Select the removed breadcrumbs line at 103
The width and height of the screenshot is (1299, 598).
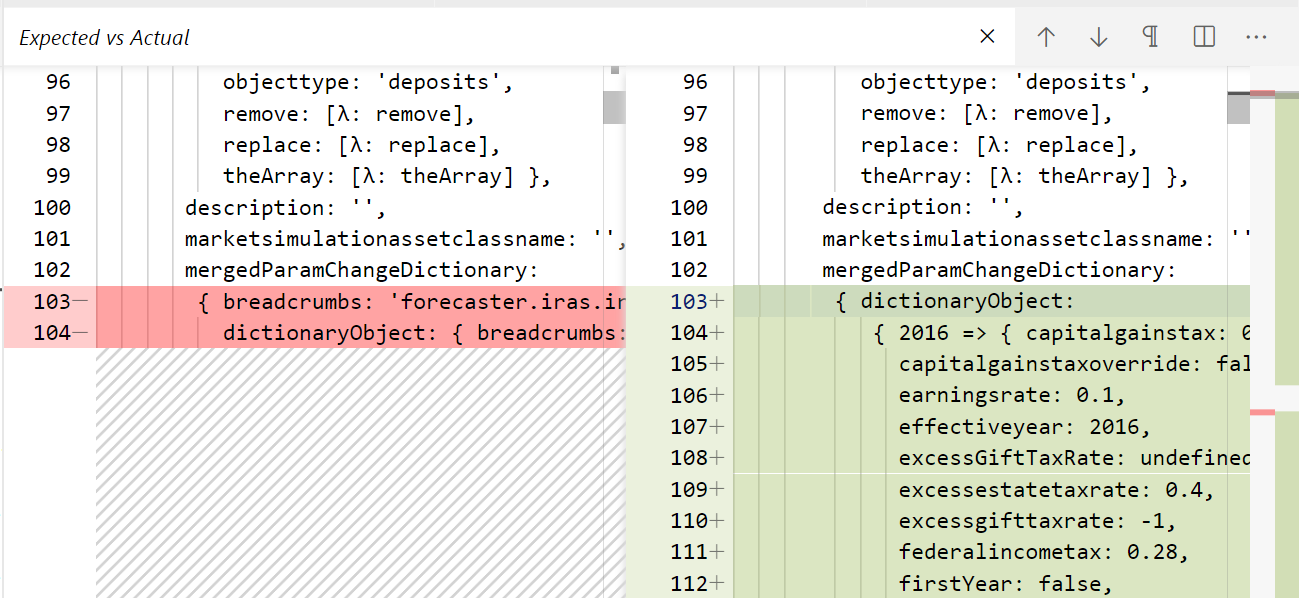tap(400, 301)
